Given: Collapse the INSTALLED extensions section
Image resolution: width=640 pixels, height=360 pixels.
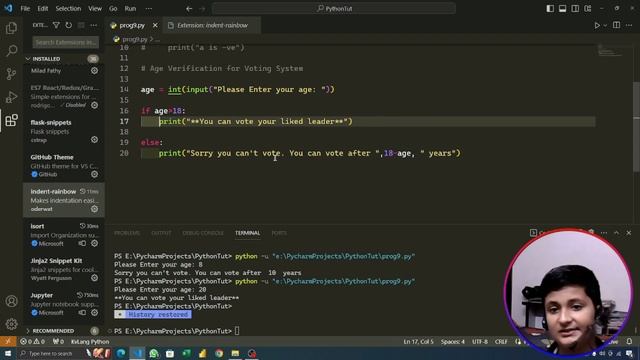Looking at the screenshot, I should [x=64, y=59].
